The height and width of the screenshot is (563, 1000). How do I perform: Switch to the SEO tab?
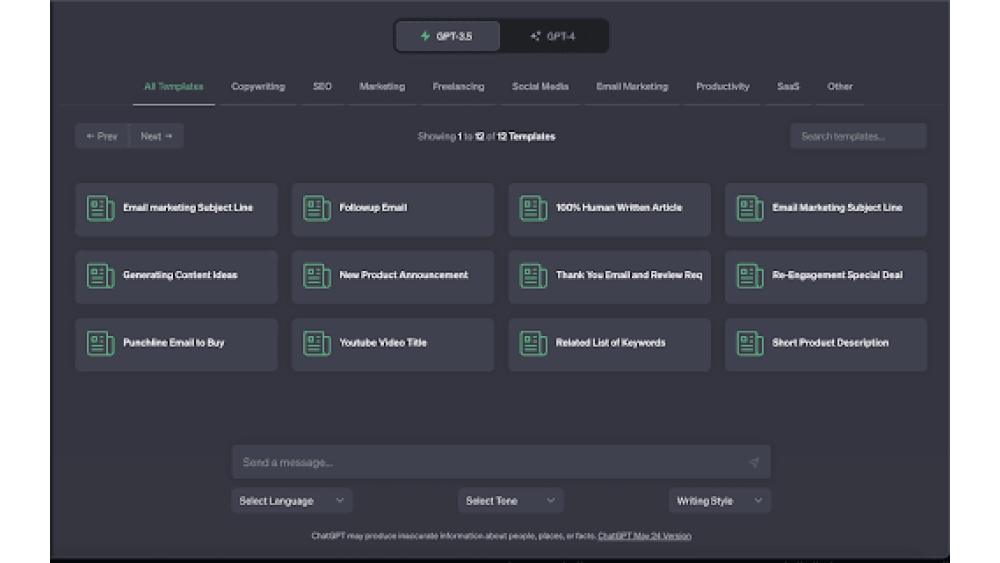coord(322,87)
